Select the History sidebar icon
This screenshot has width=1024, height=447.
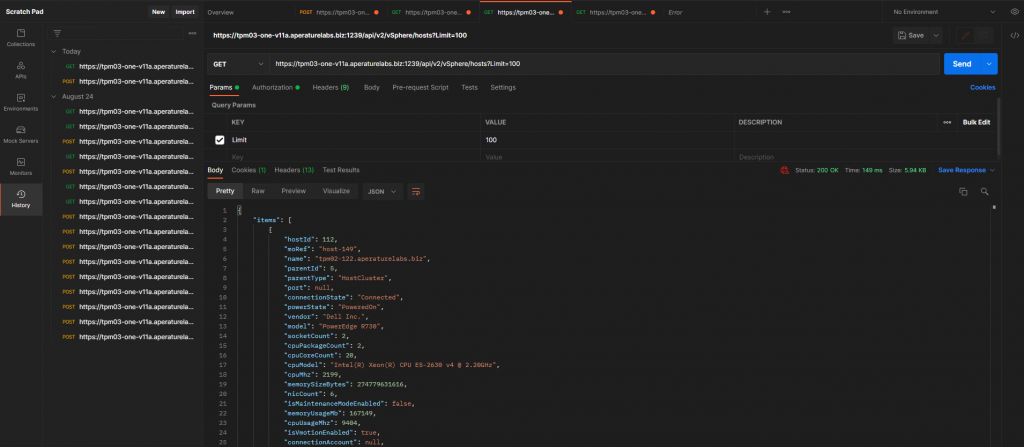[x=21, y=199]
